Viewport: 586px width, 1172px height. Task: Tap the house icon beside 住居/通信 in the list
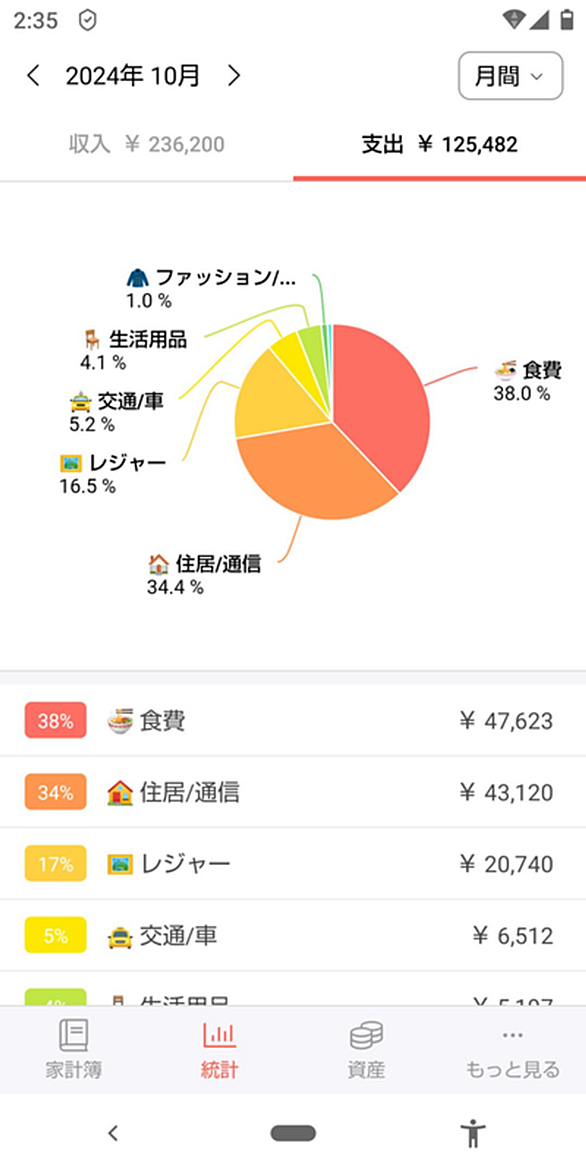(x=120, y=792)
